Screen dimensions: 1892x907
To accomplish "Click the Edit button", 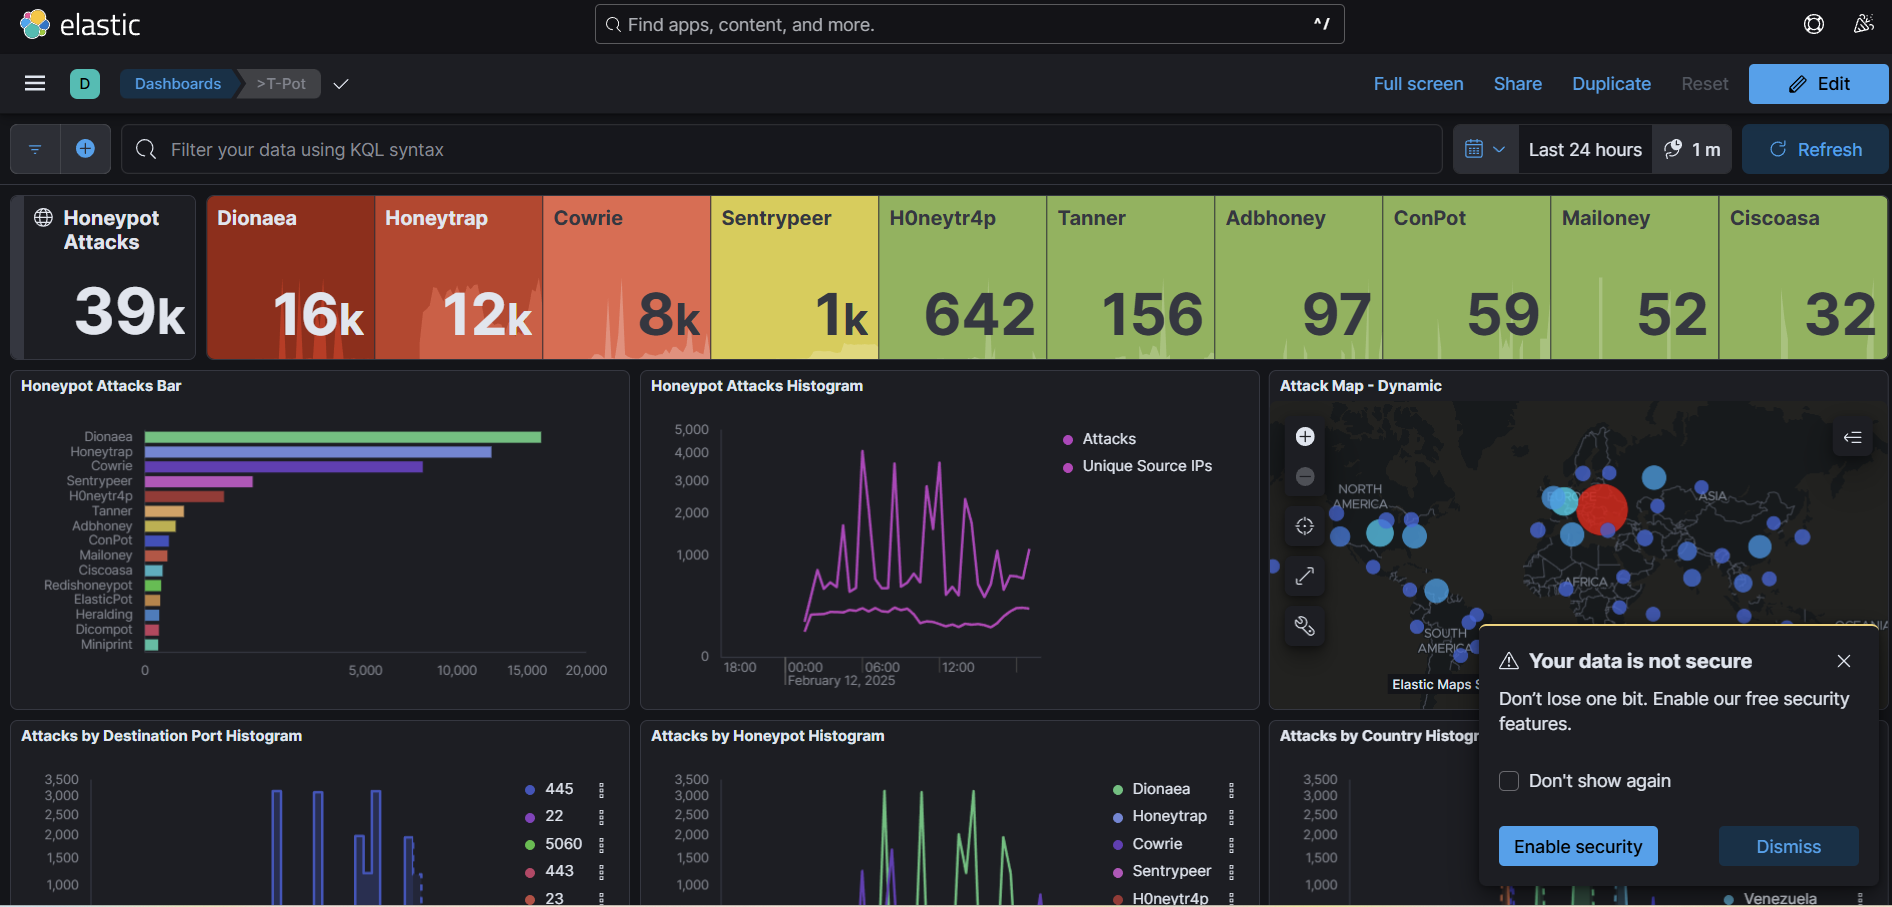I will click(x=1818, y=84).
